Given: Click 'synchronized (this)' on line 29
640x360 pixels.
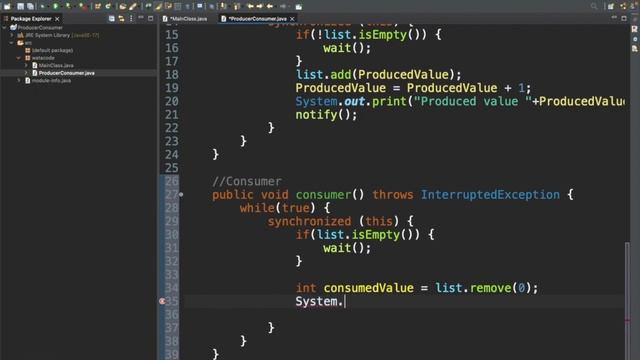Looking at the screenshot, I should pyautogui.click(x=333, y=222).
